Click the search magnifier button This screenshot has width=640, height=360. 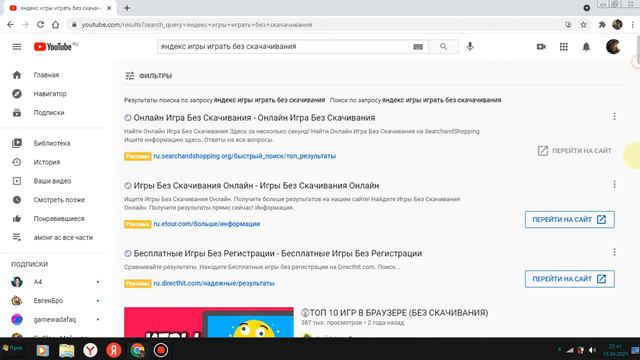point(443,47)
